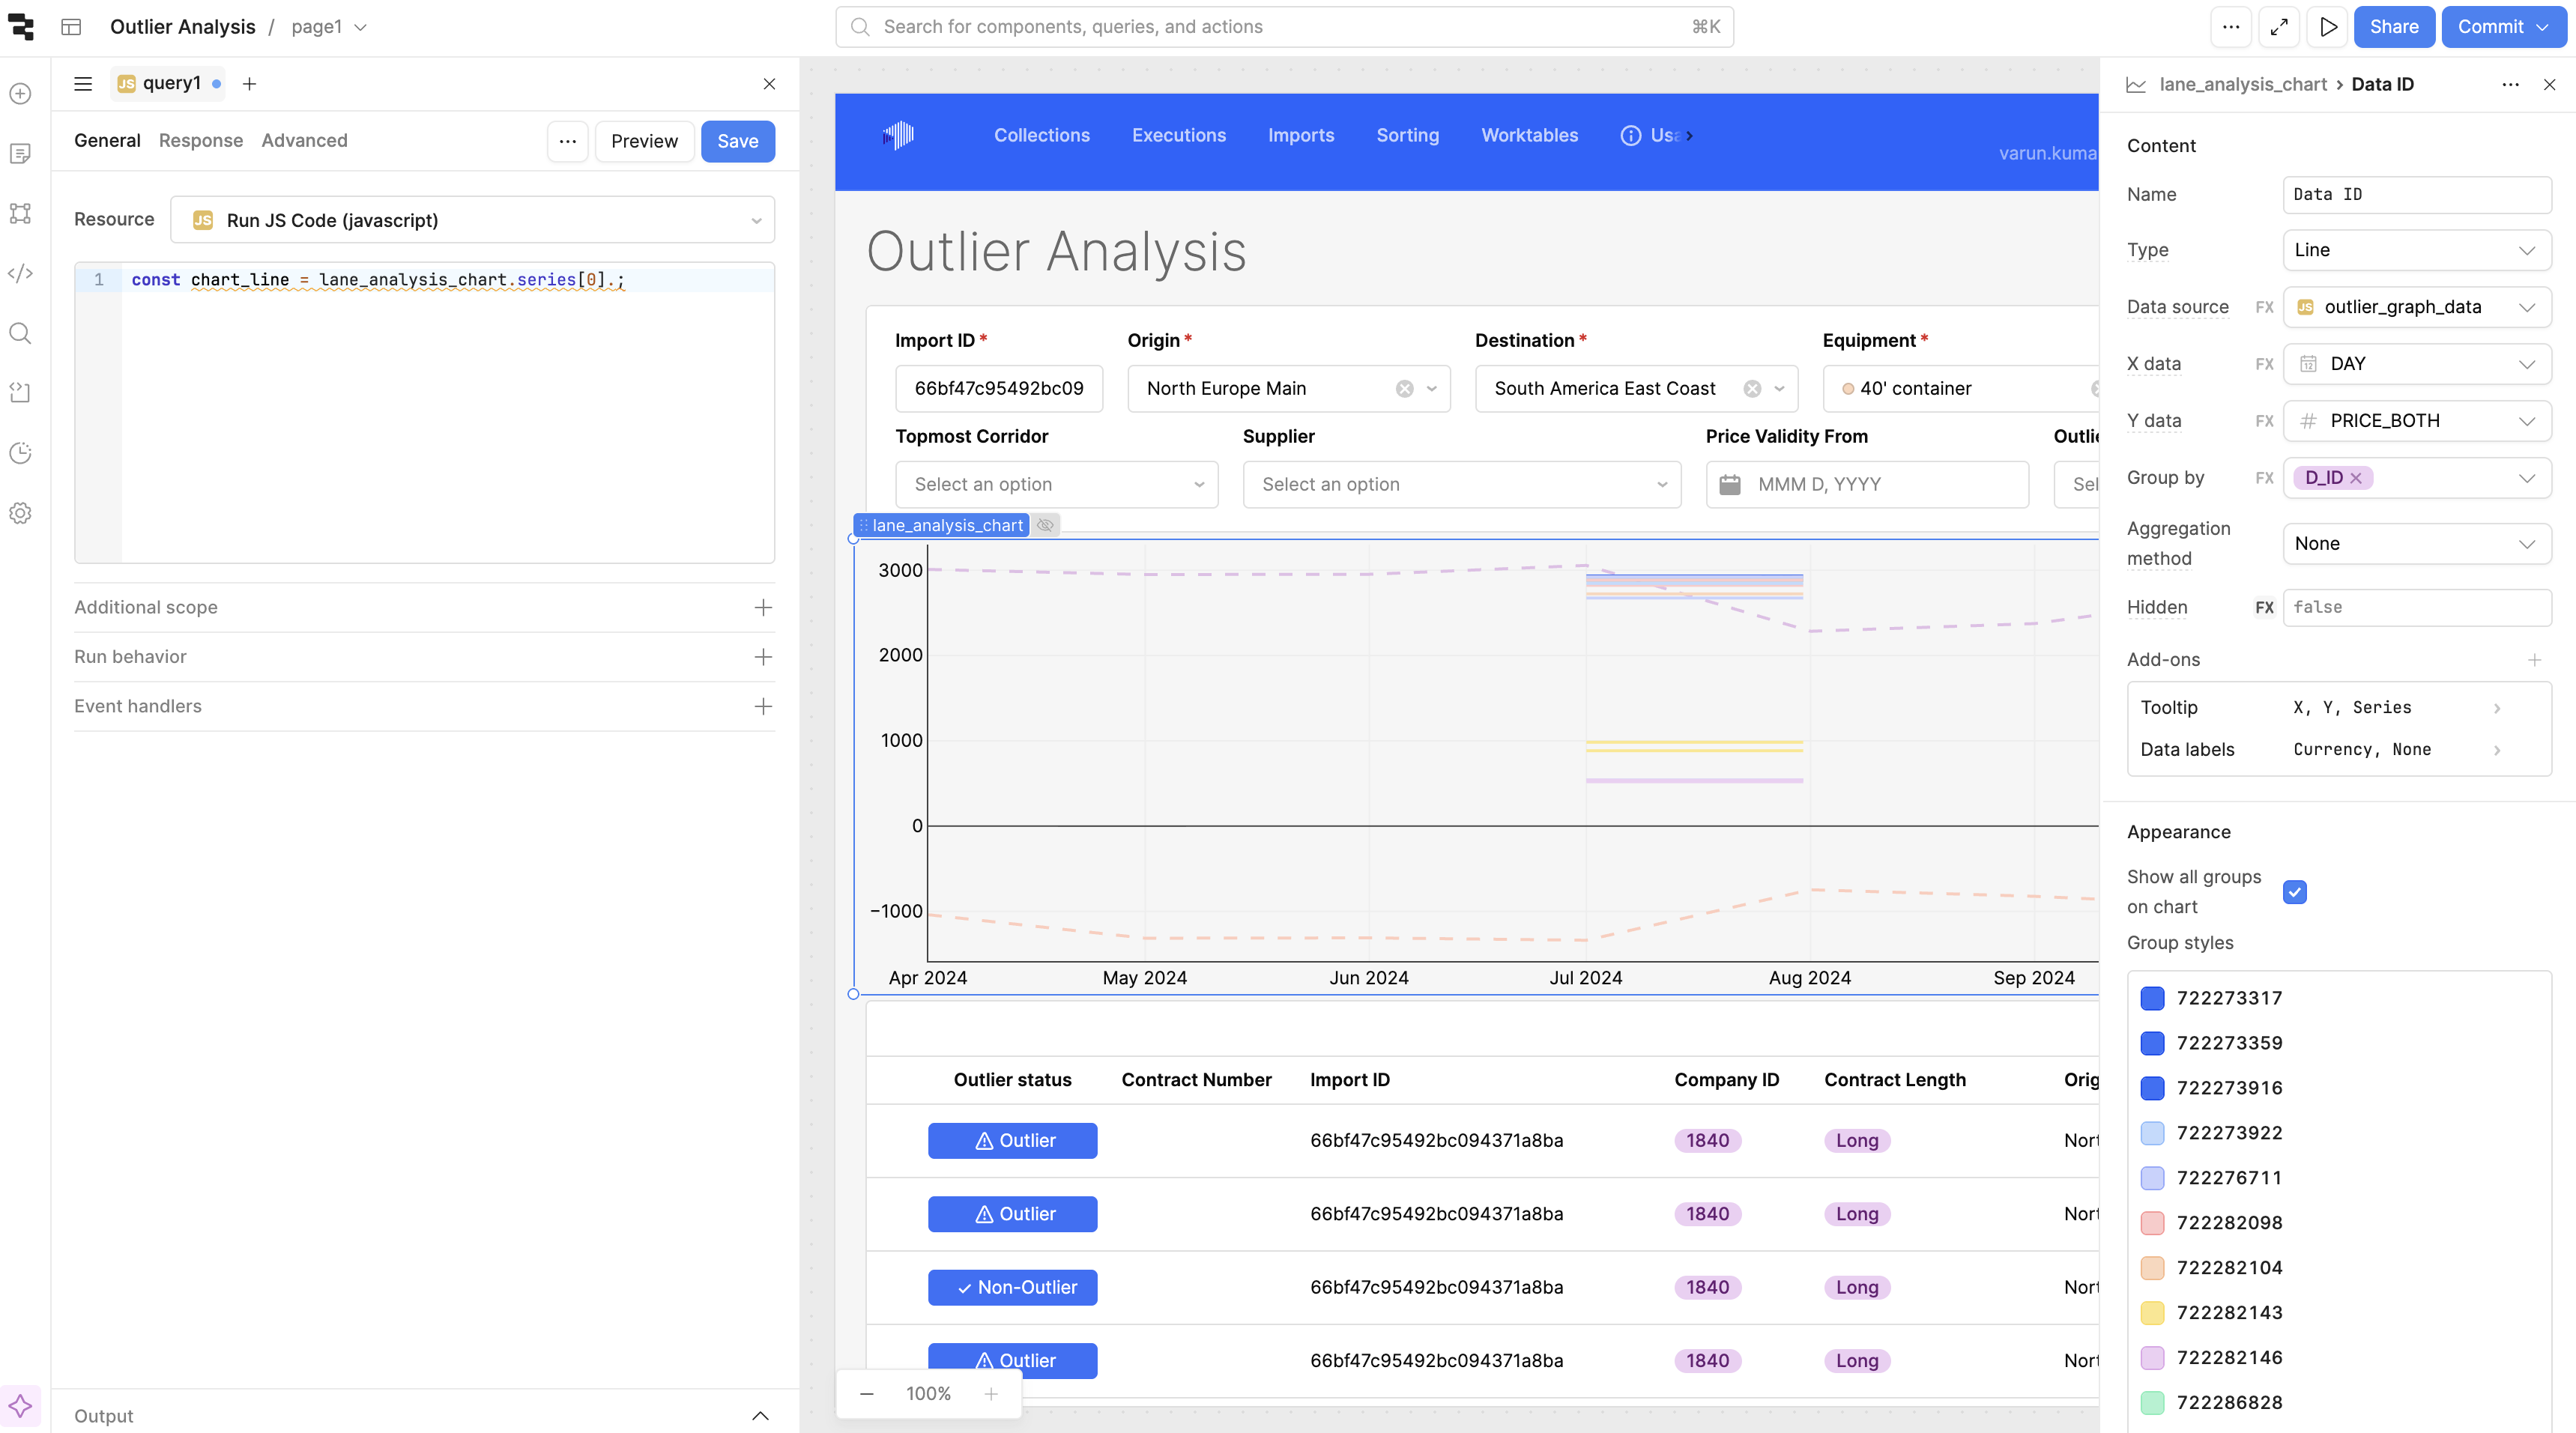Open the Aggregation method dropdown

coord(2416,544)
